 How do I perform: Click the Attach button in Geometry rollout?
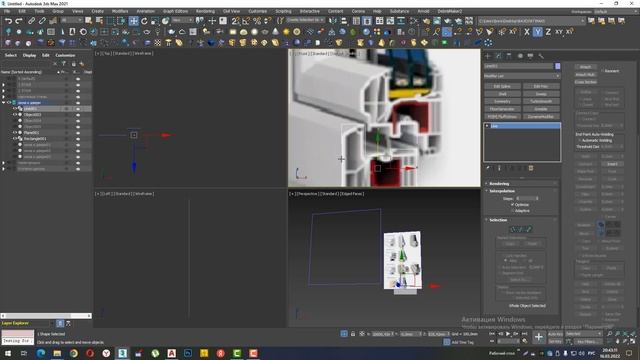[x=585, y=67]
